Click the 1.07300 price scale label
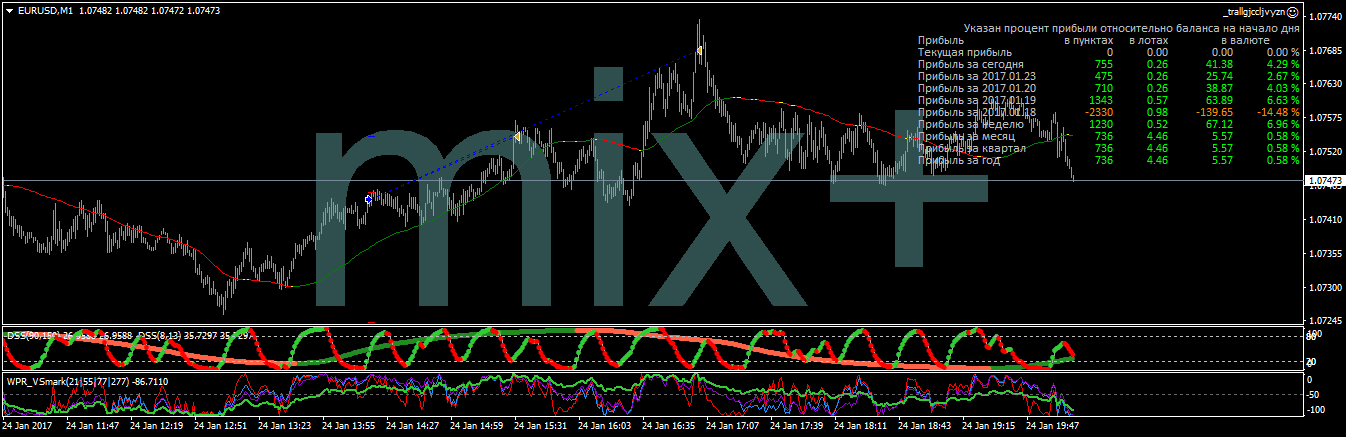The height and width of the screenshot is (437, 1346). [x=1325, y=288]
